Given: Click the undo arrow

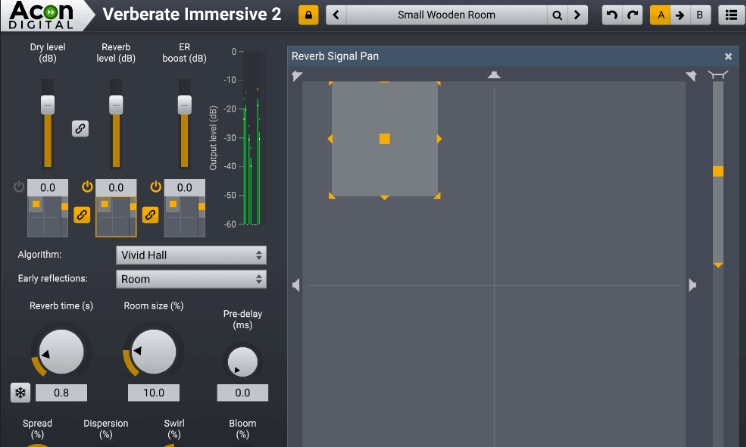Looking at the screenshot, I should pos(611,15).
